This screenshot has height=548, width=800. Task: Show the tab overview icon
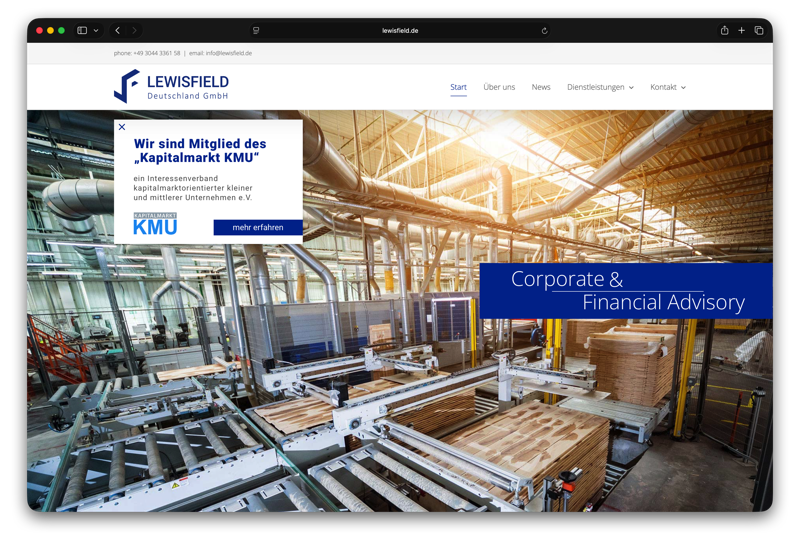[759, 31]
